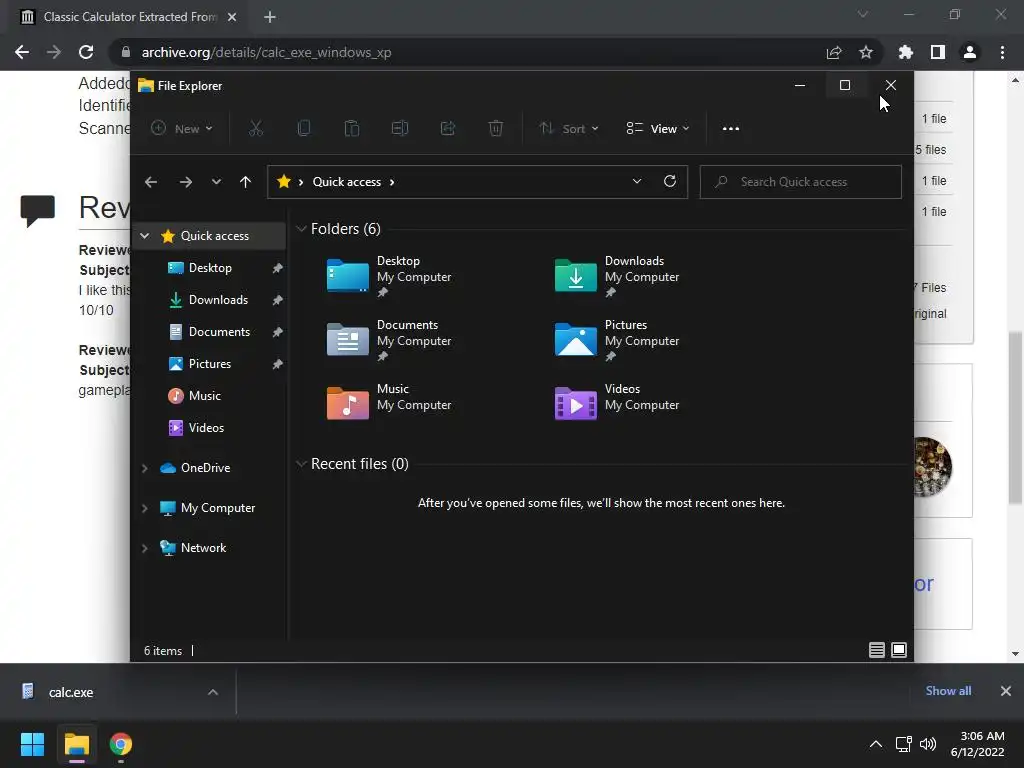Viewport: 1024px width, 768px height.
Task: Open the New dropdown menu
Action: 182,129
